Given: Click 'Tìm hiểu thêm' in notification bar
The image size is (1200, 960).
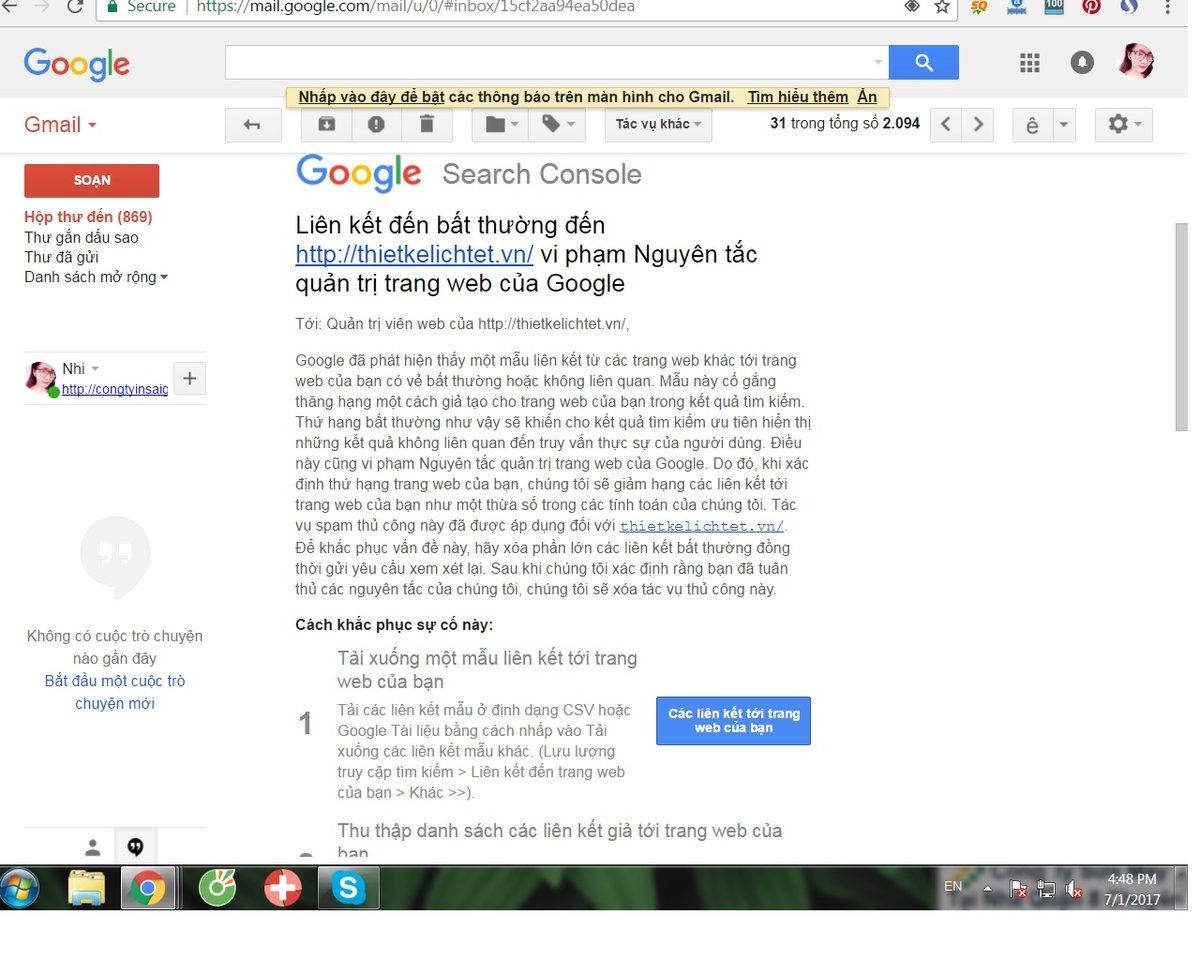Looking at the screenshot, I should (x=798, y=97).
